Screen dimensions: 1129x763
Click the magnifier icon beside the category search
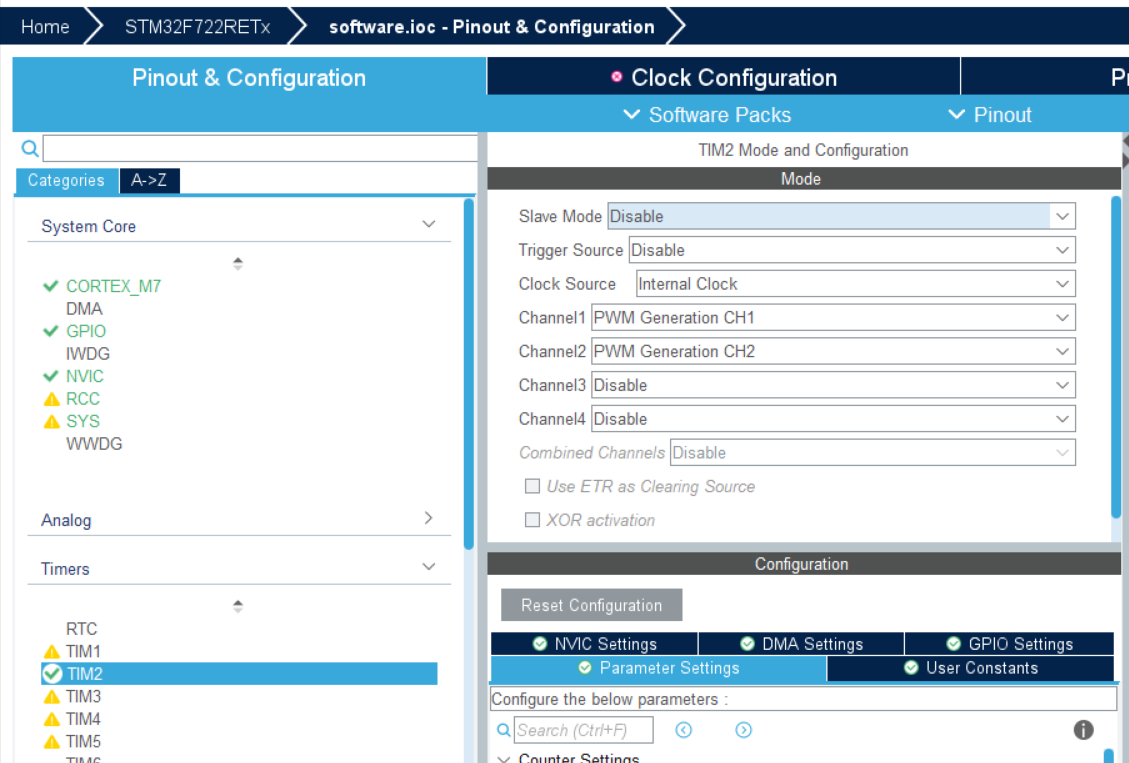30,148
